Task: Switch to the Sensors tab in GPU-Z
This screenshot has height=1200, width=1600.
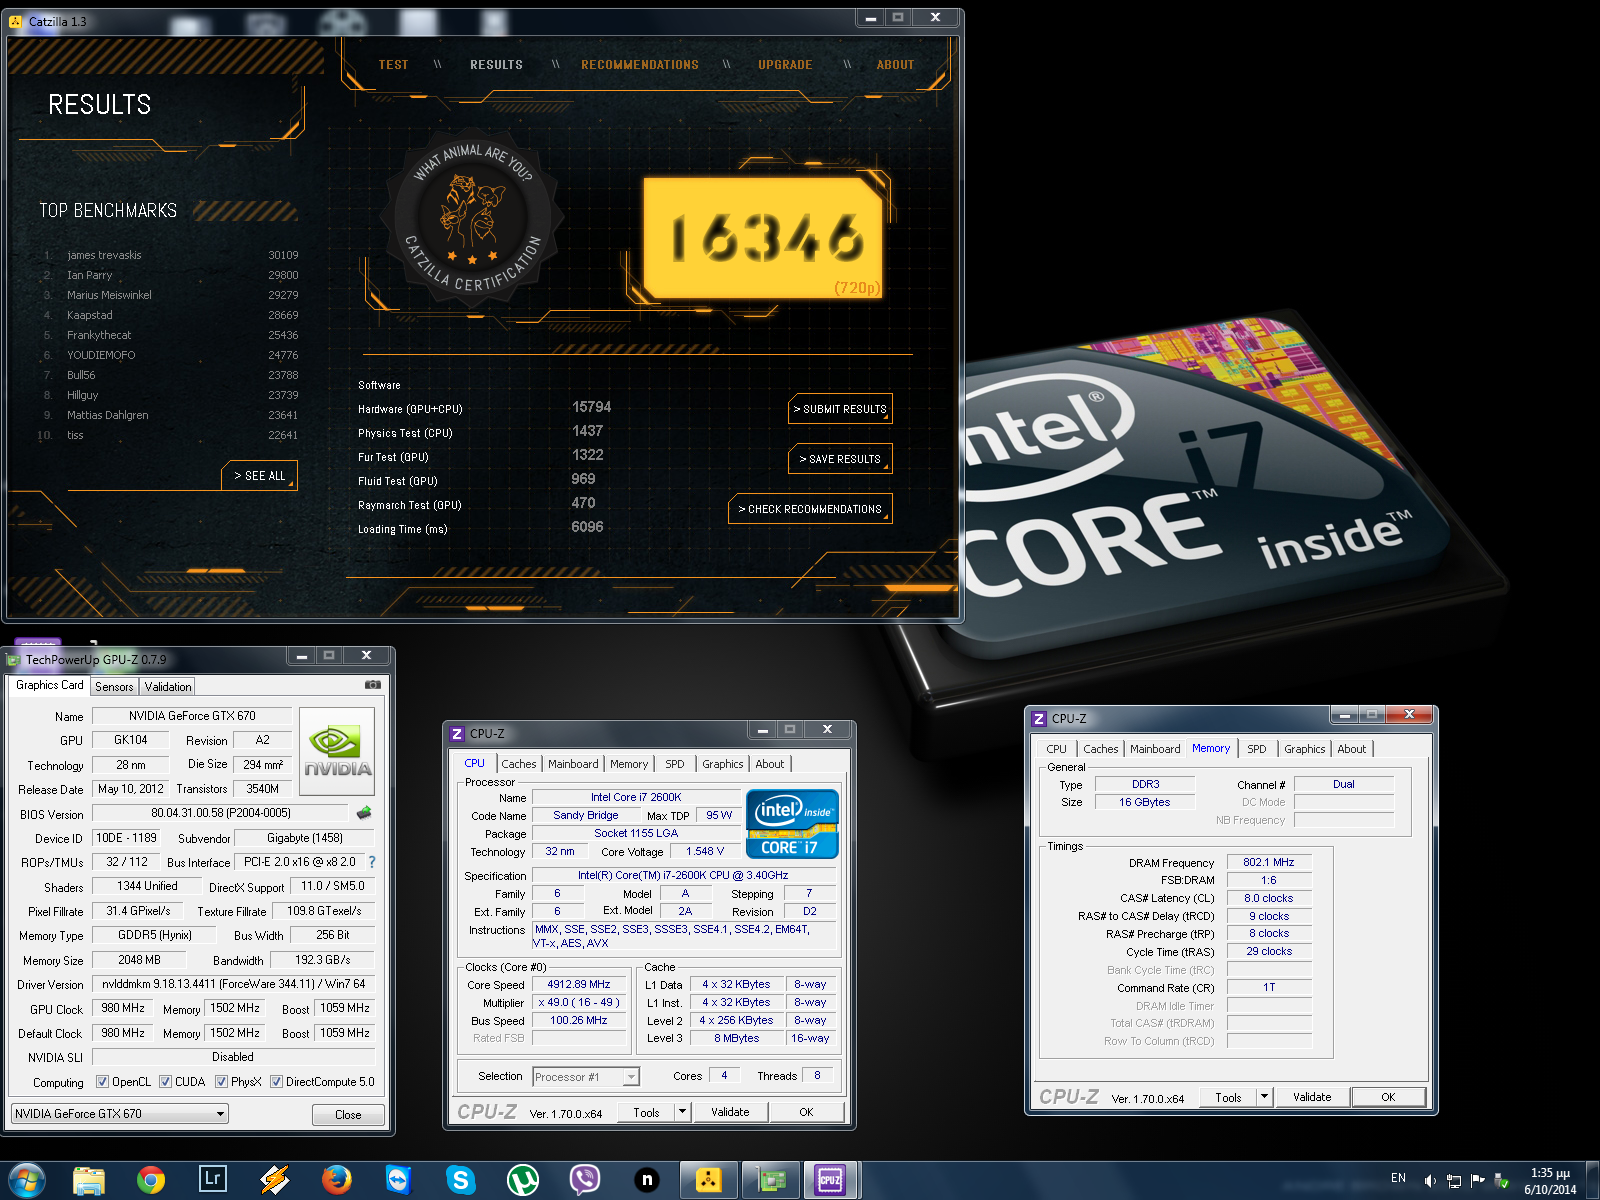Action: [114, 687]
